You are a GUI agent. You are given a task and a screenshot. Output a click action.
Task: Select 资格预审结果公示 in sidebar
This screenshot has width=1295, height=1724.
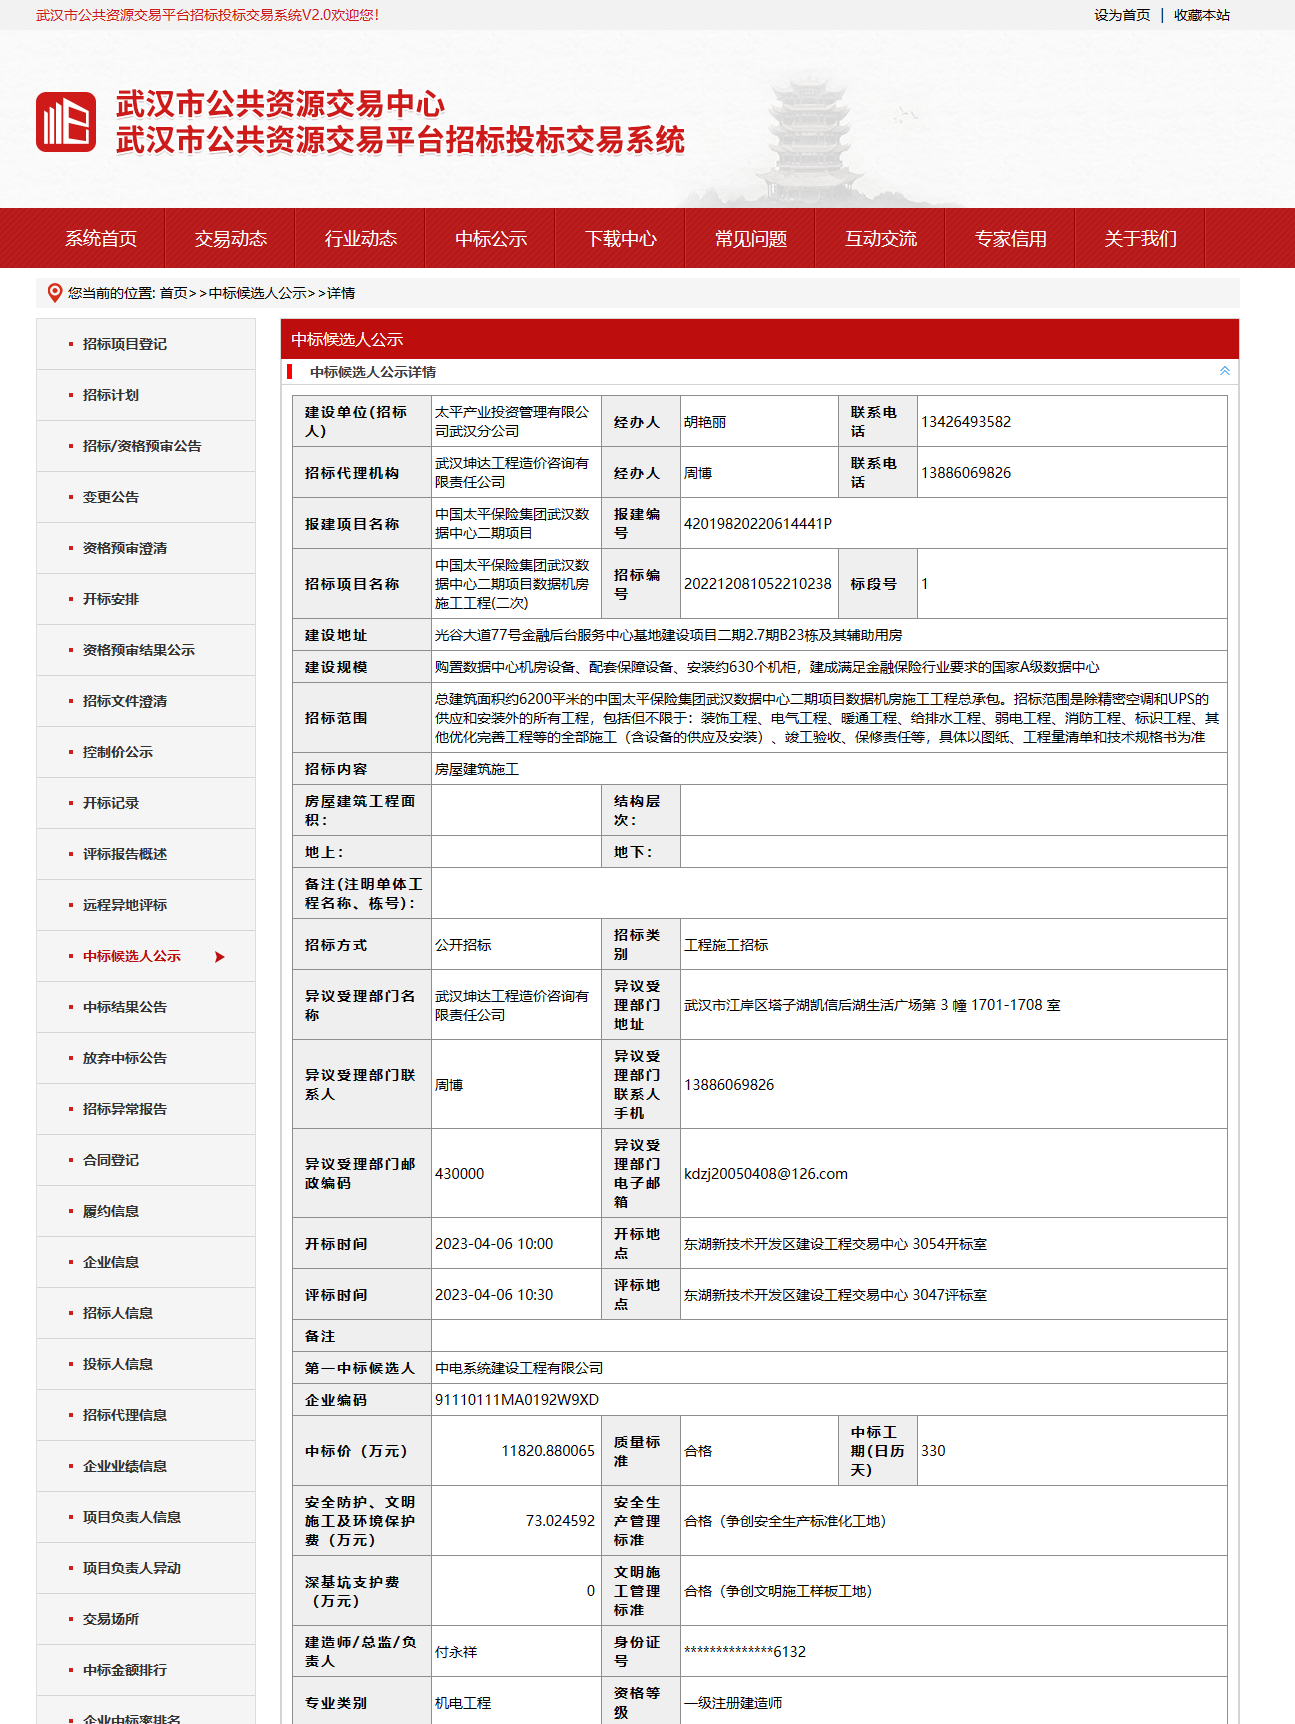(x=139, y=650)
